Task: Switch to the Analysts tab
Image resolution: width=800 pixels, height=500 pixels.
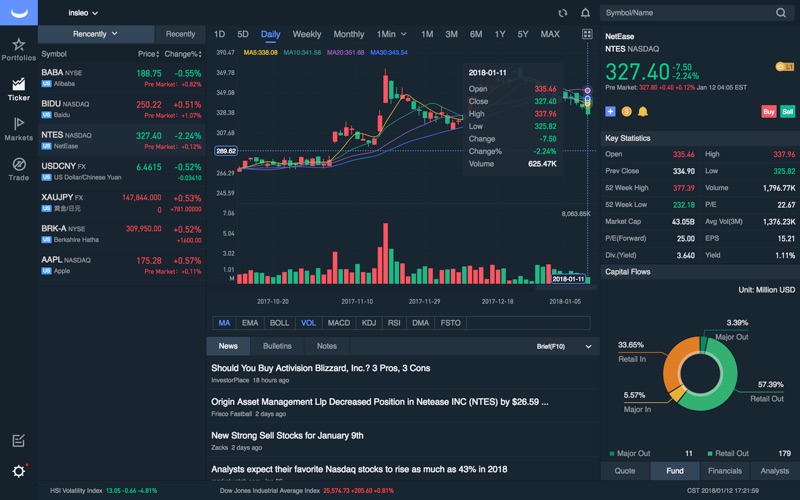Action: (x=774, y=471)
